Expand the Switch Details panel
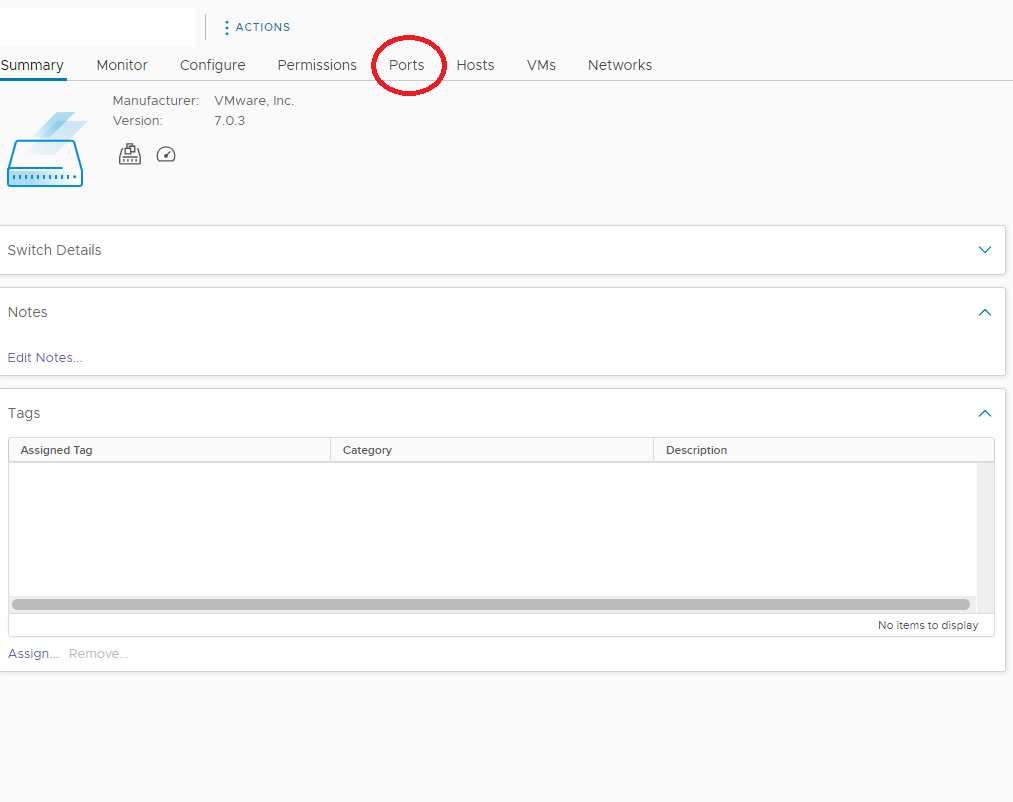 (985, 250)
